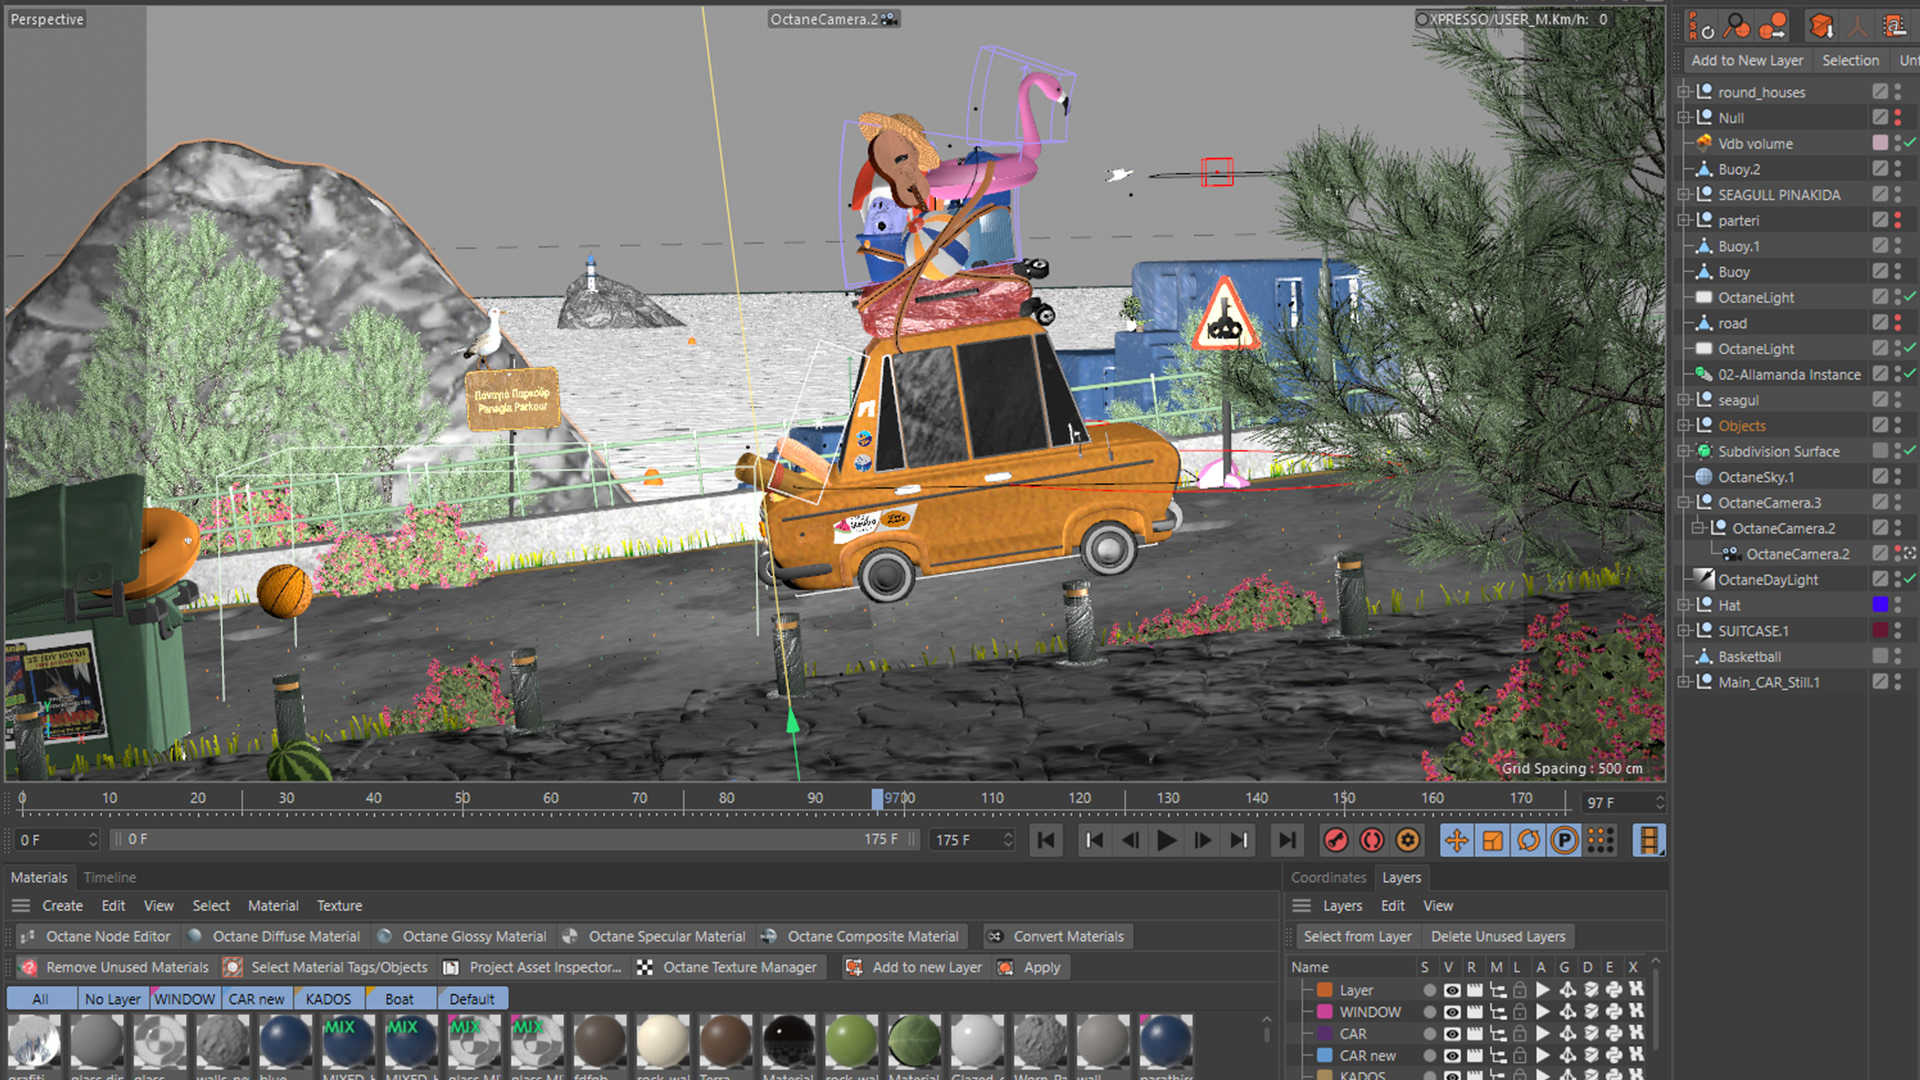Click the film strip playback options icon
The image size is (1920, 1080).
[1648, 841]
